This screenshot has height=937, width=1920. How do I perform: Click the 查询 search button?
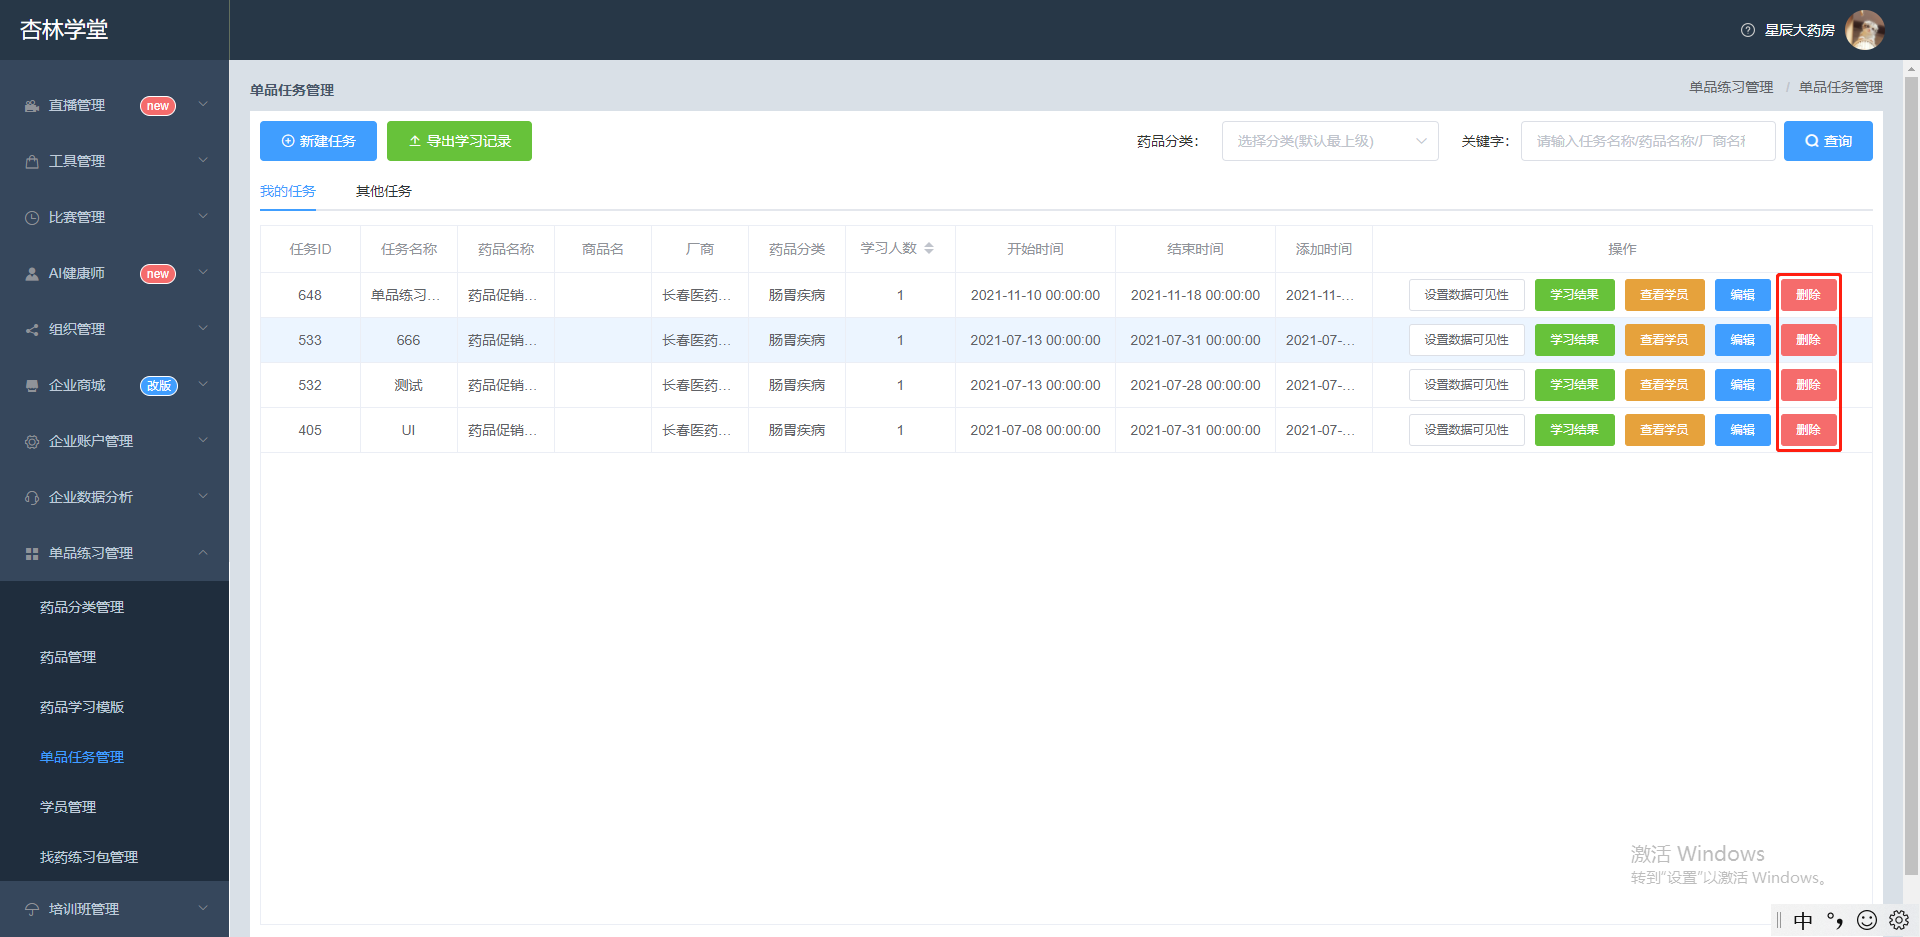1828,141
